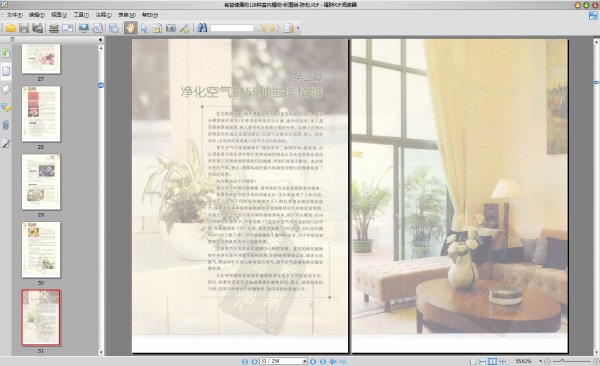Click the Save floppy disk icon
600x366 pixels.
(x=24, y=28)
